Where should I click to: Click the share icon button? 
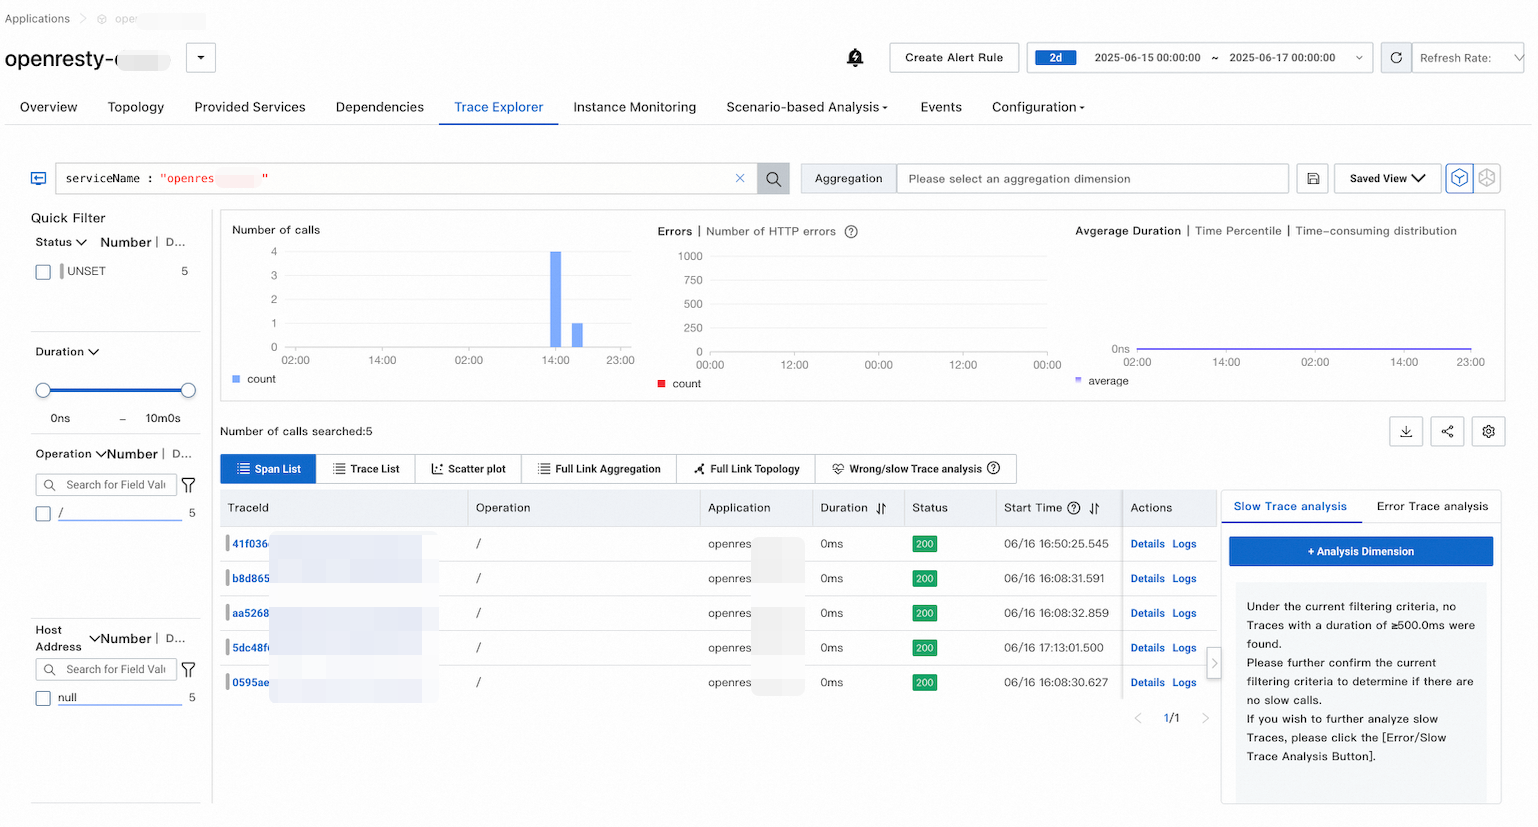click(1447, 432)
